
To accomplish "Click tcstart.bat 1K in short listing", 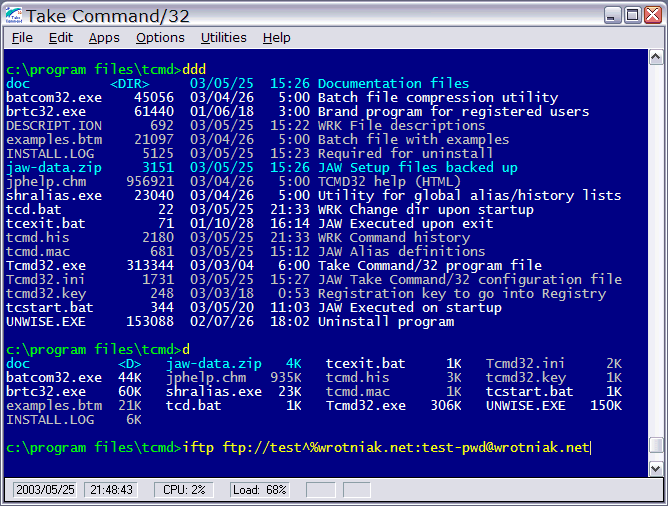I will tap(554, 391).
